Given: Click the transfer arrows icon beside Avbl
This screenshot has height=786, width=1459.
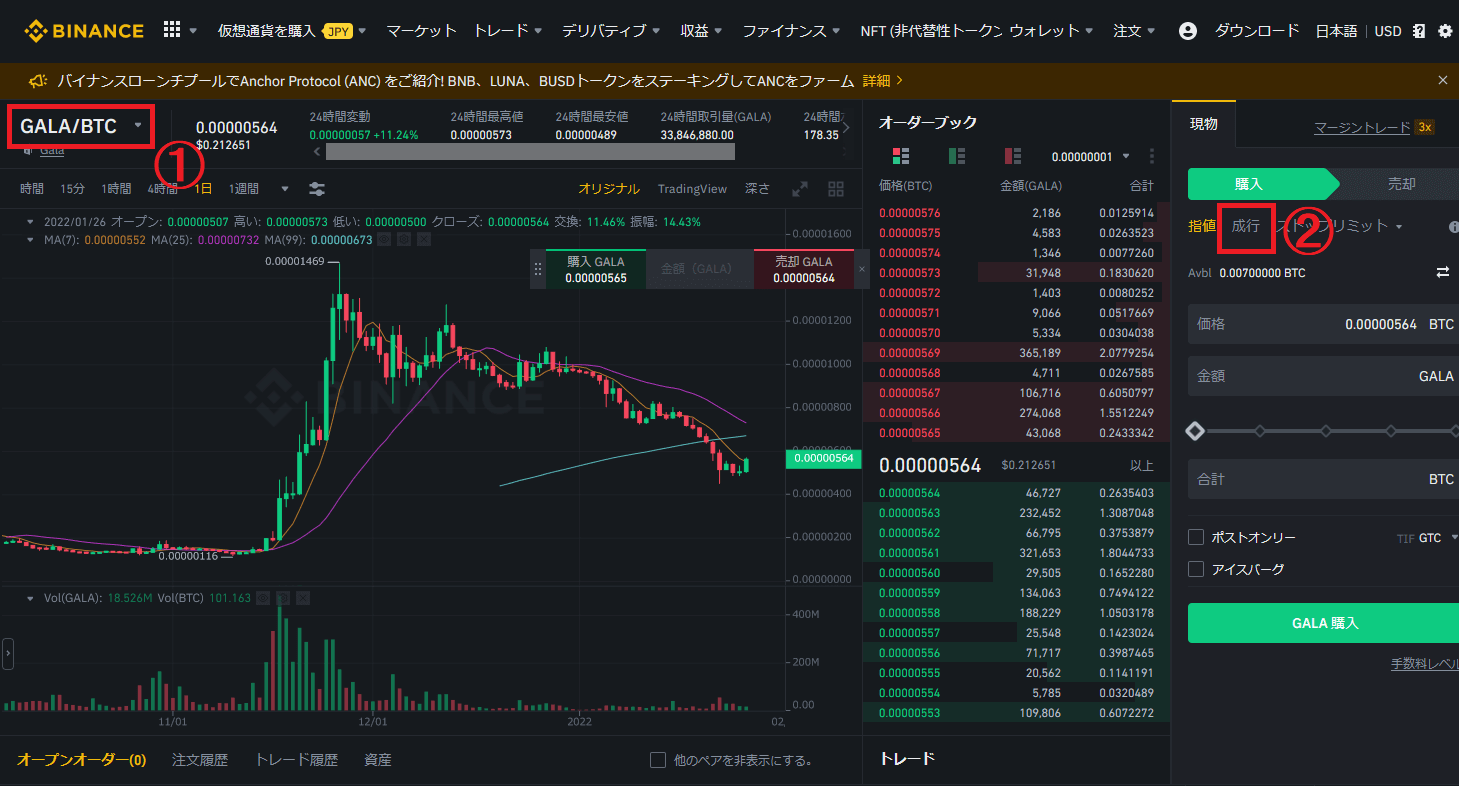Looking at the screenshot, I should click(x=1443, y=272).
